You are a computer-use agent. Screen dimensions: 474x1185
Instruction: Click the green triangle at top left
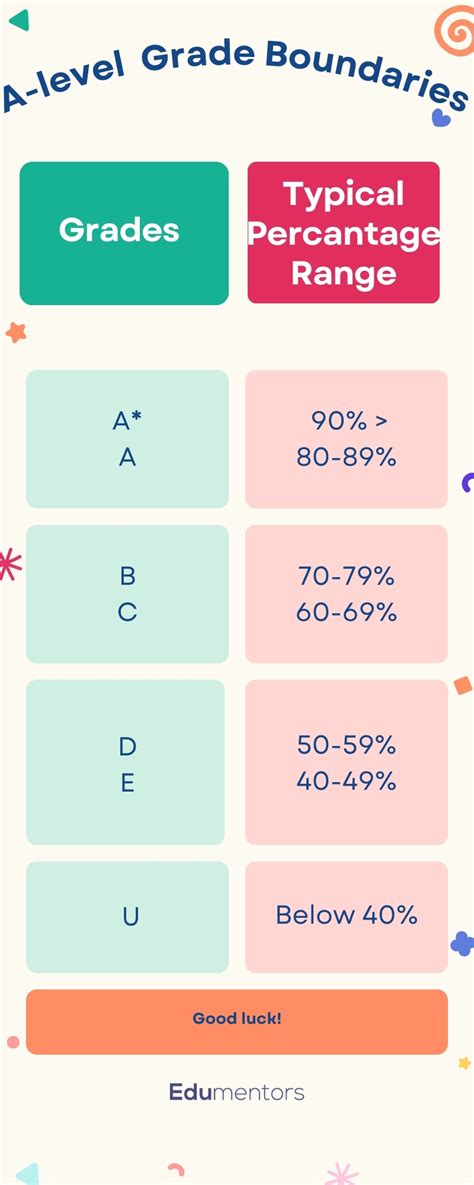point(20,20)
